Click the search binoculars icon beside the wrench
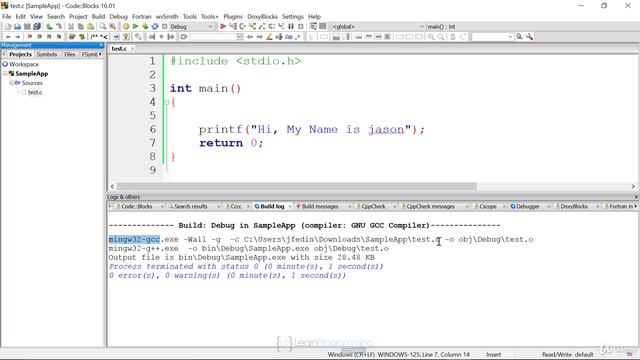640x360 pixels. pos(520,37)
